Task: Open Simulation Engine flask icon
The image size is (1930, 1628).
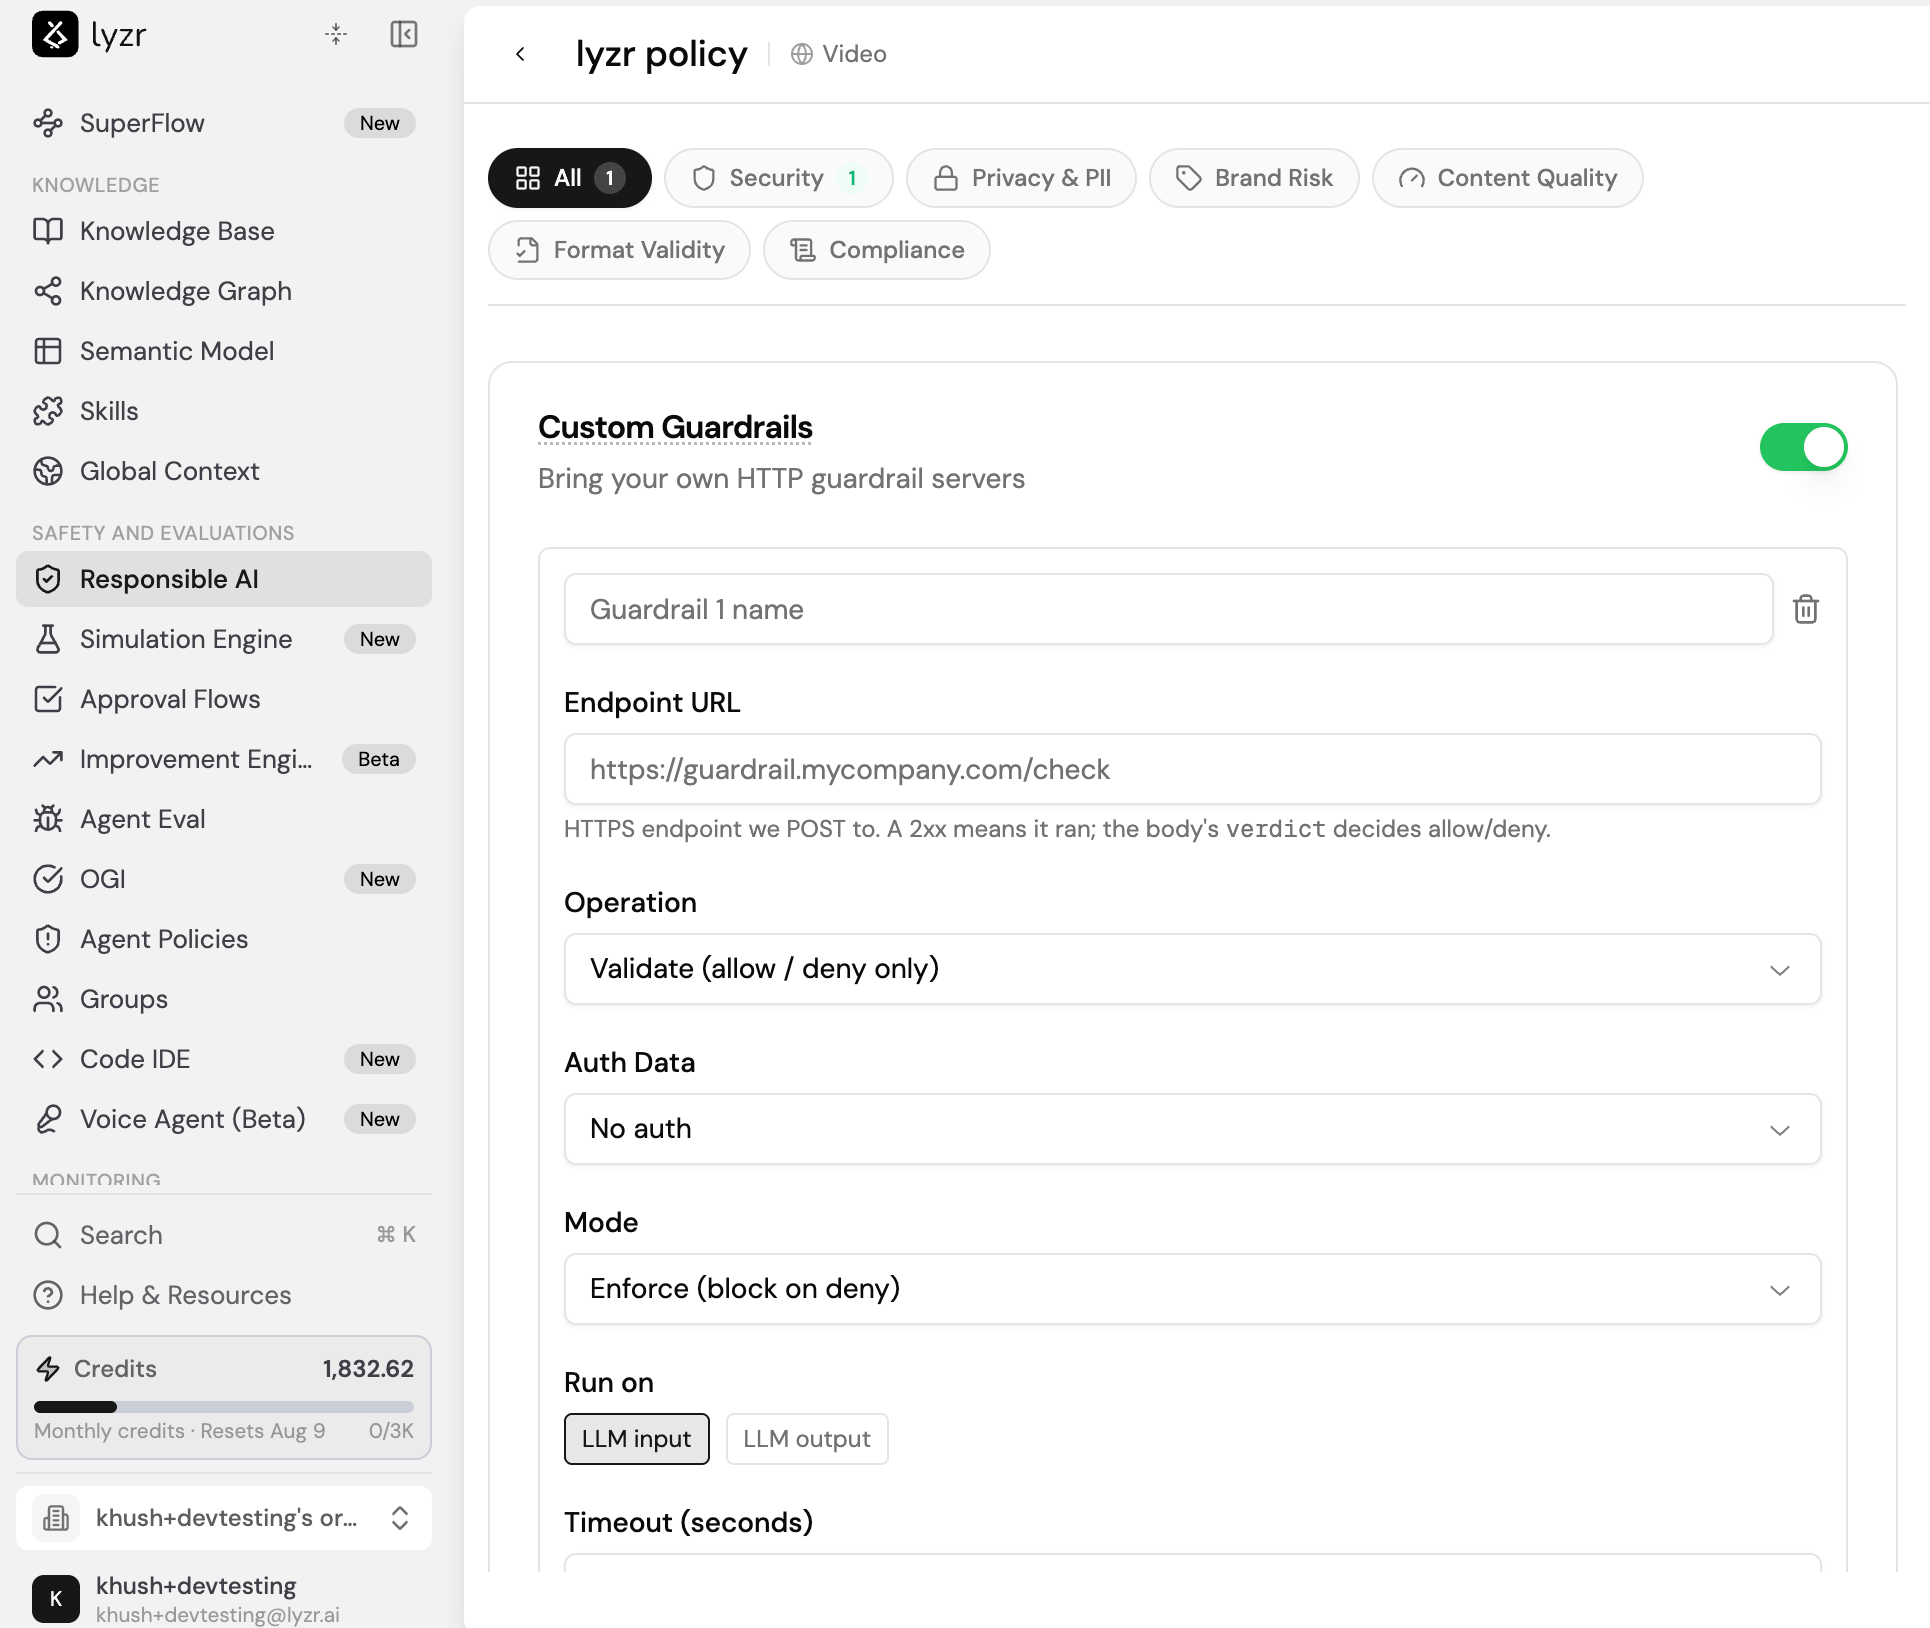Action: (x=48, y=639)
